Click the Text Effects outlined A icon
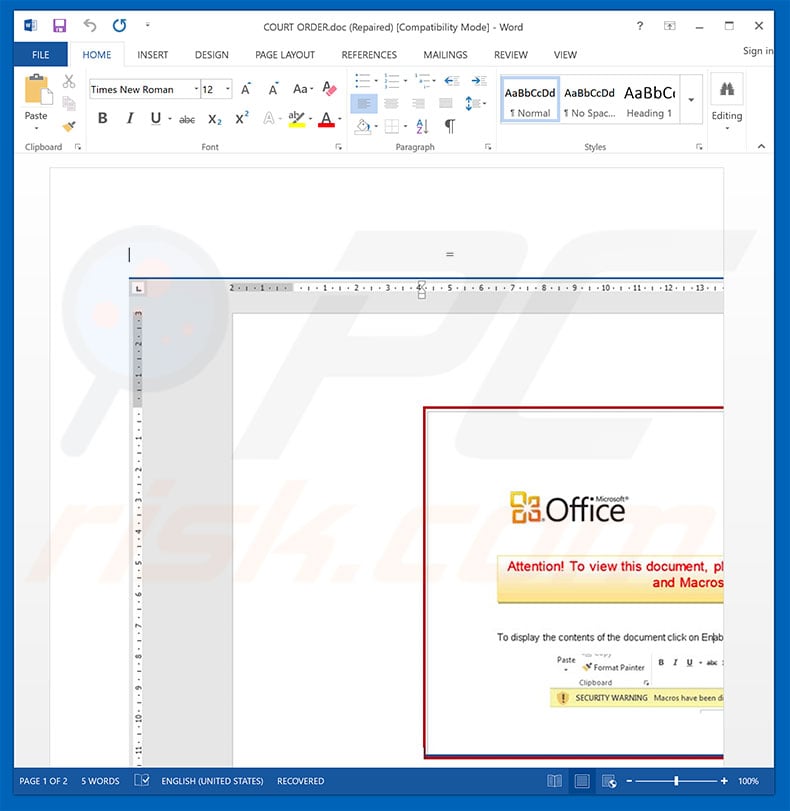Screen dimensions: 790x811 269,118
